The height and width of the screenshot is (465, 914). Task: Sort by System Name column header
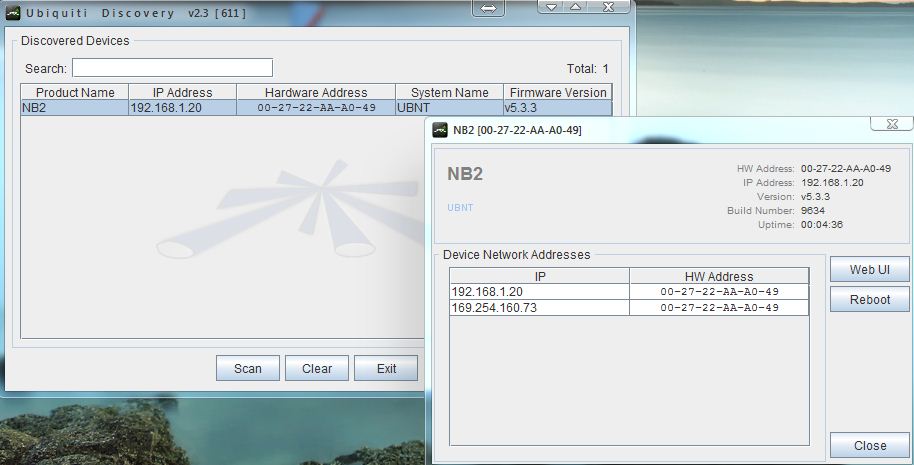point(449,92)
